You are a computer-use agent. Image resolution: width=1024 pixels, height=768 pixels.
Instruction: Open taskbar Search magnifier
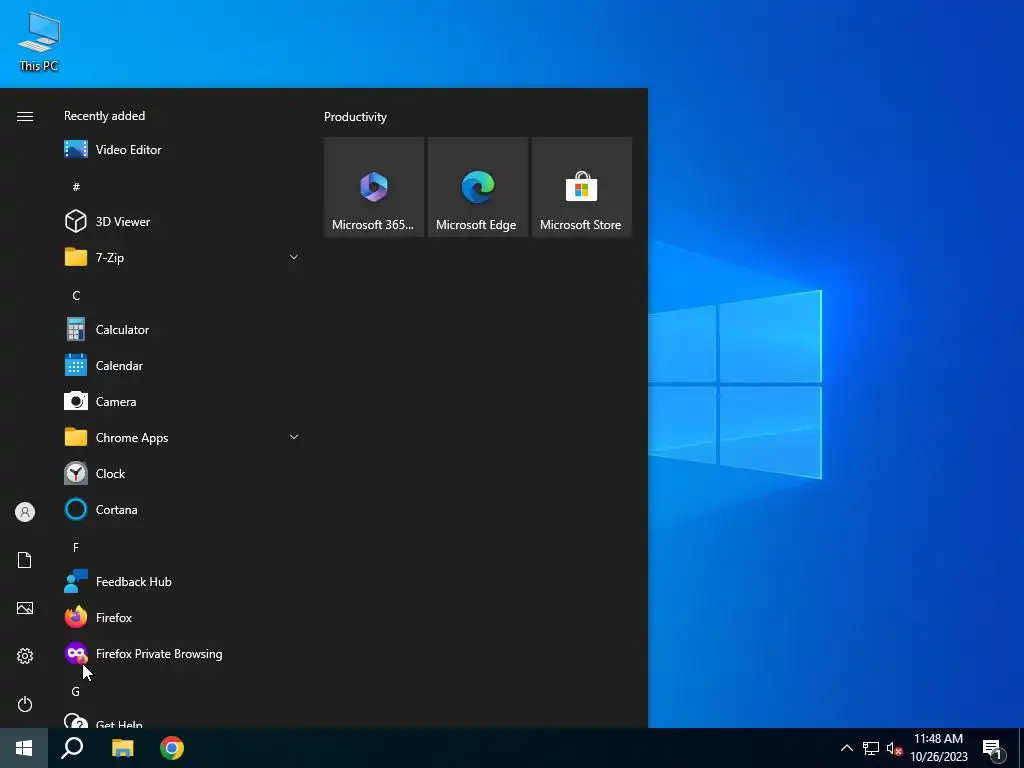(x=72, y=748)
